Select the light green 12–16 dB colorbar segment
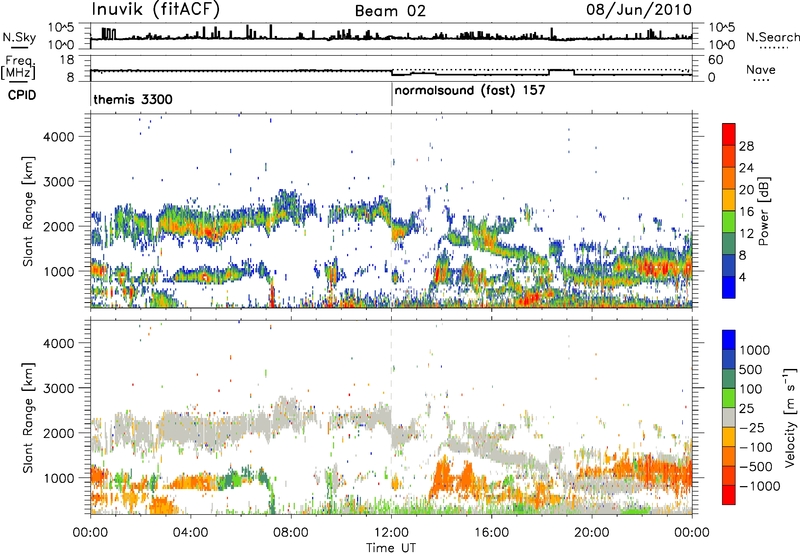This screenshot has height=554, width=800. pos(729,222)
